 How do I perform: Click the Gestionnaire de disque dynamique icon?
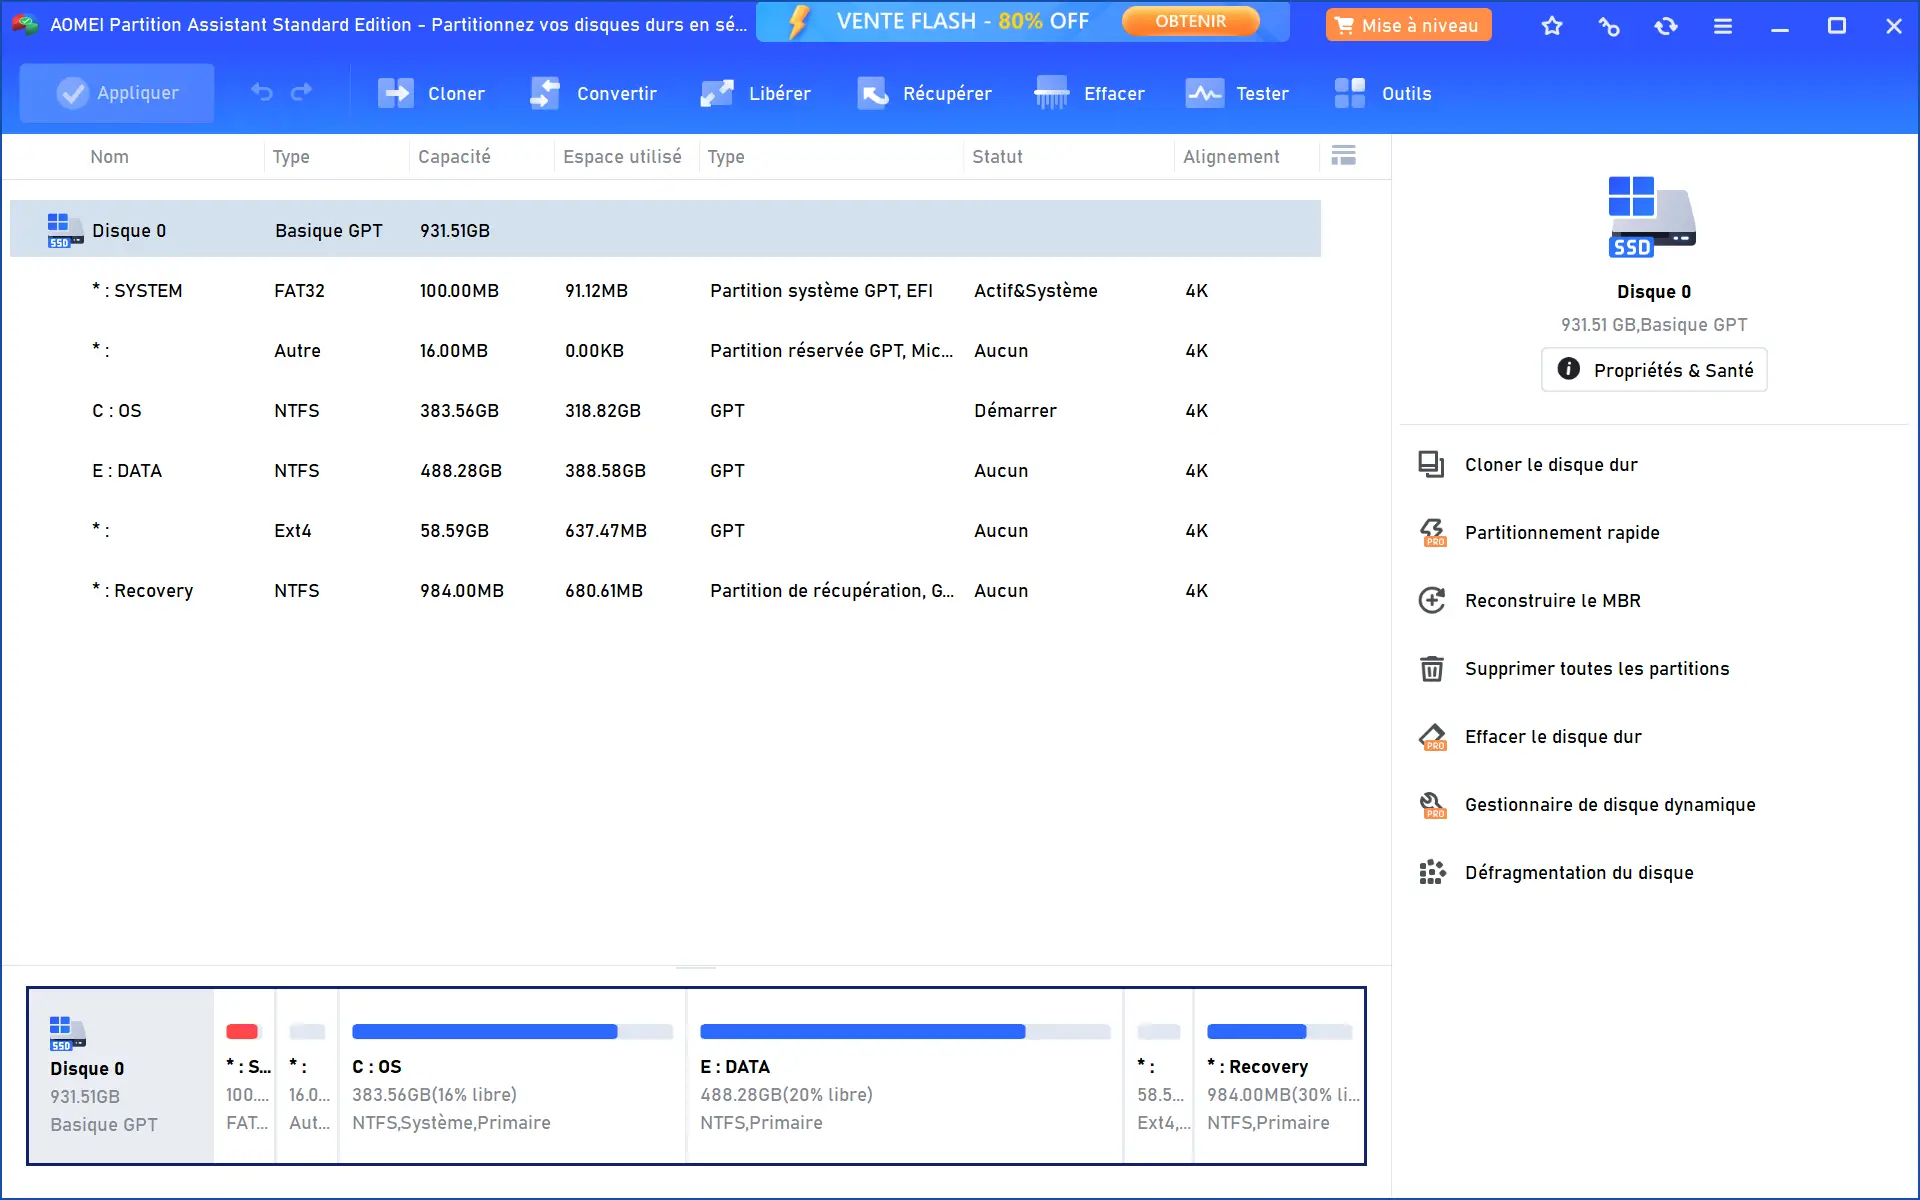coord(1432,804)
